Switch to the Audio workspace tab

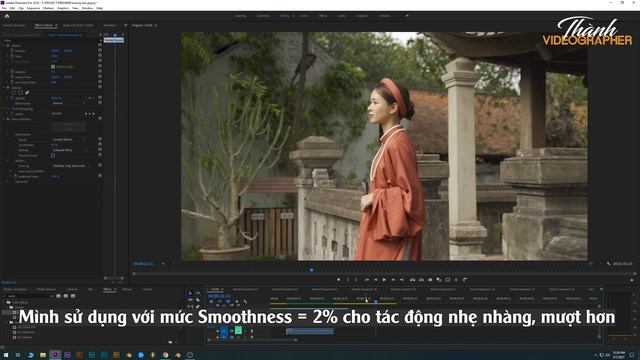click(x=342, y=16)
